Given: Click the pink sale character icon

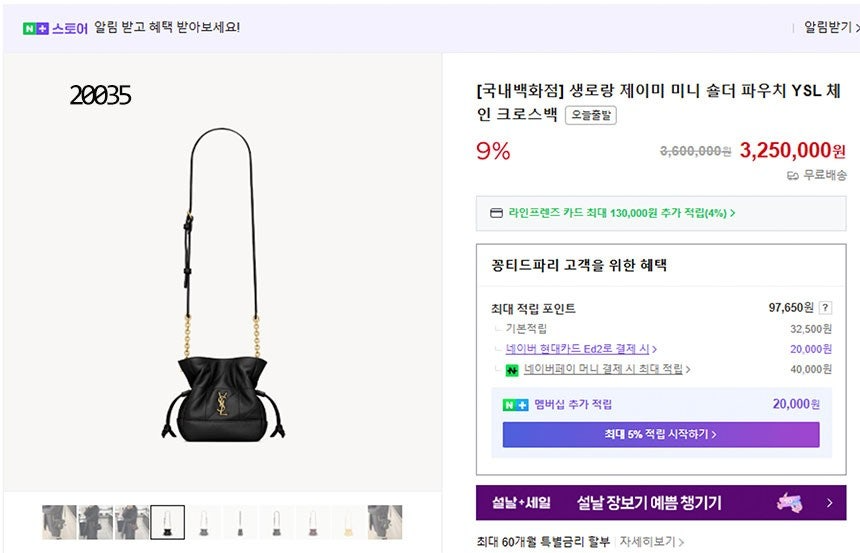Looking at the screenshot, I should tap(790, 502).
